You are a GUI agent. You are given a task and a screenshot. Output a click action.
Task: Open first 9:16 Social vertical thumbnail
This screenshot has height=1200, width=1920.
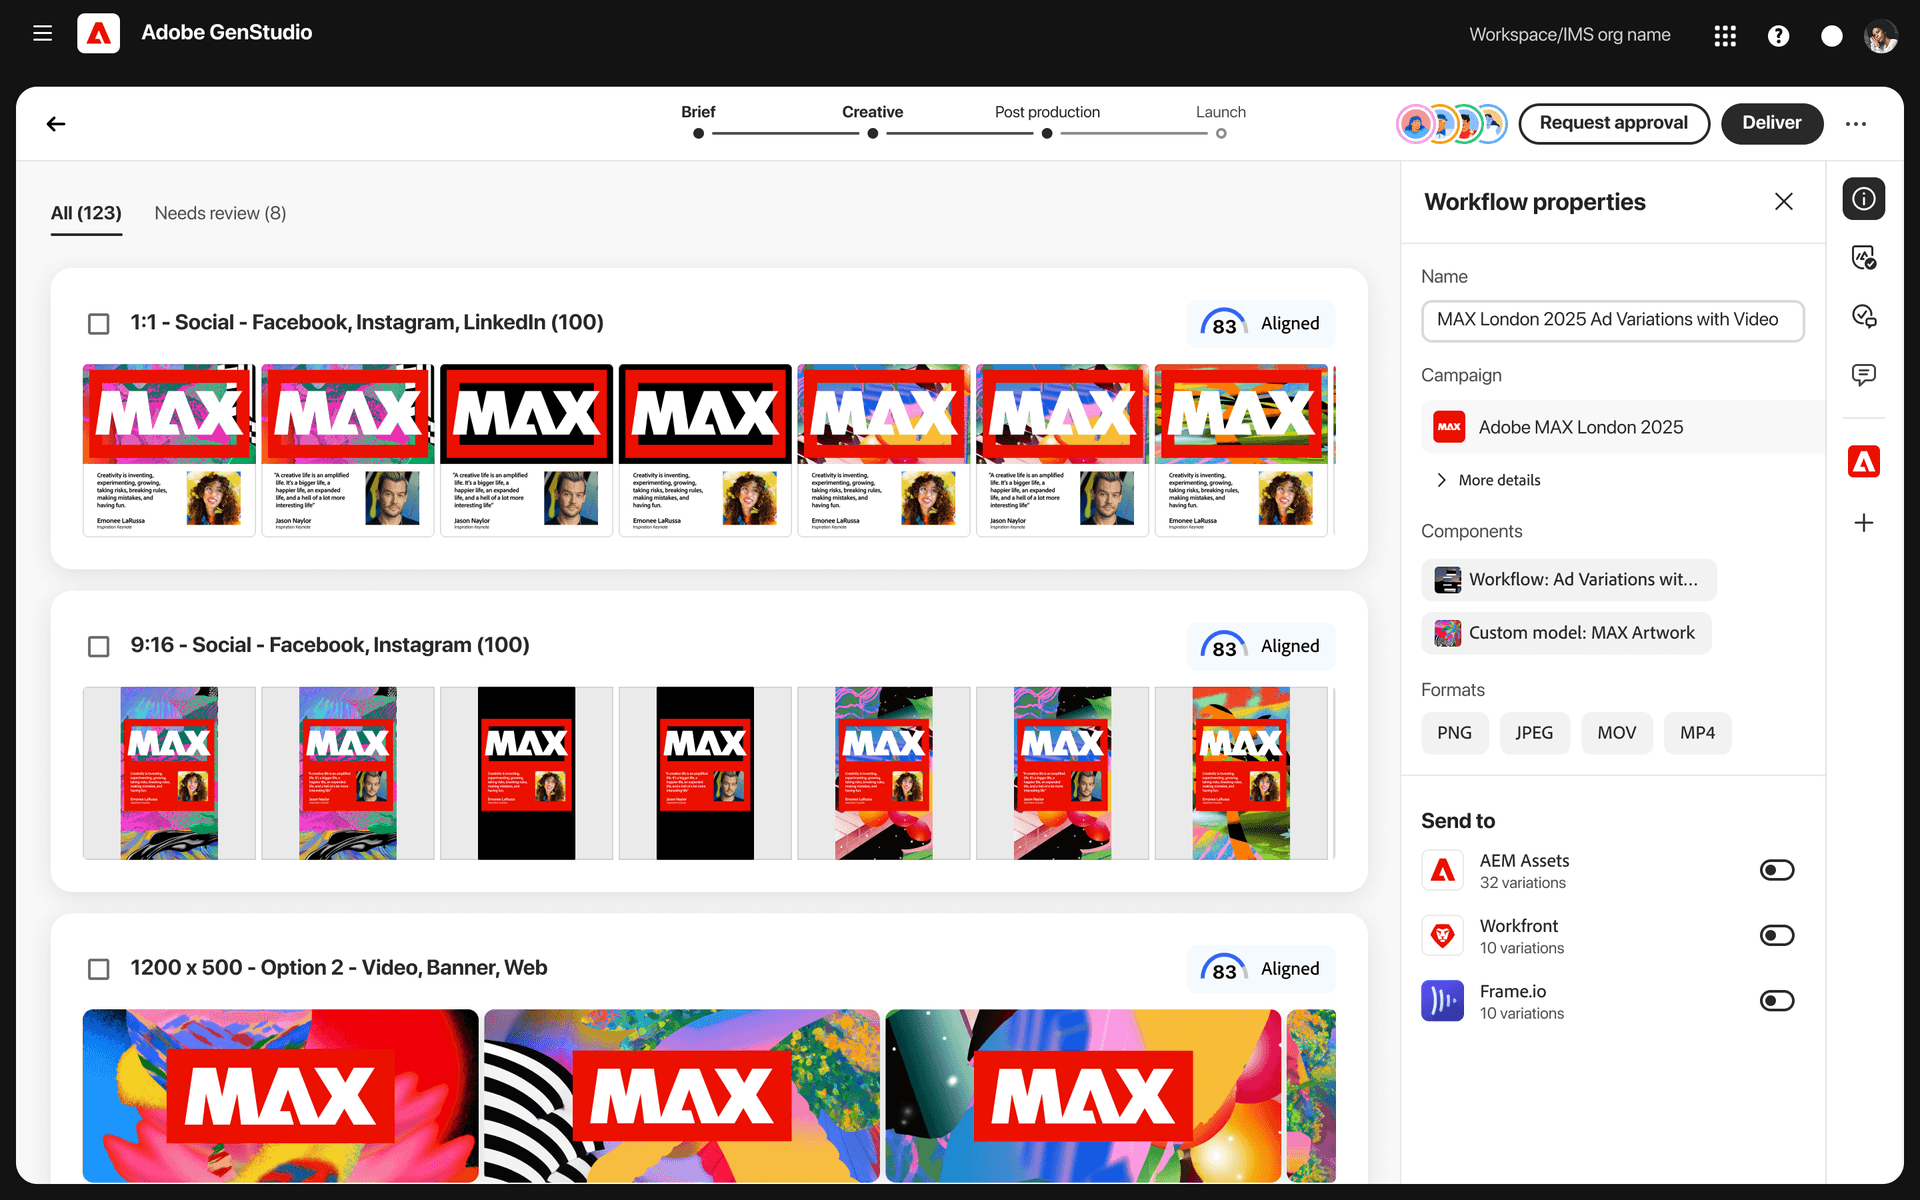coord(169,773)
